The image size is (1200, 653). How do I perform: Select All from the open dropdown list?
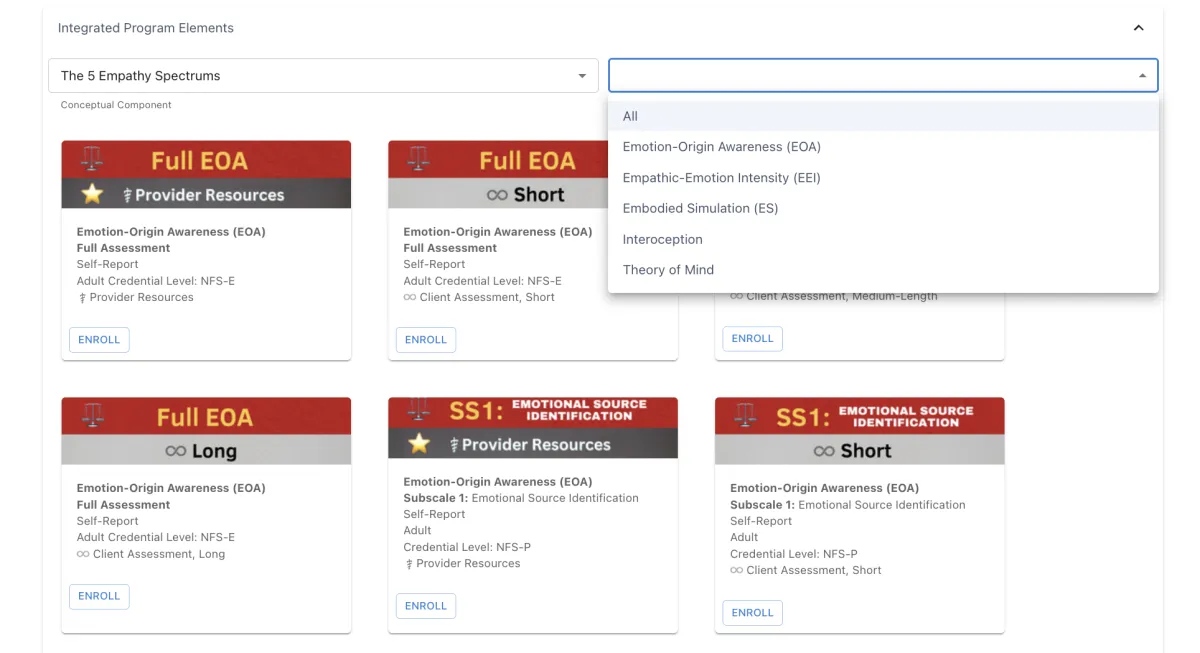630,116
